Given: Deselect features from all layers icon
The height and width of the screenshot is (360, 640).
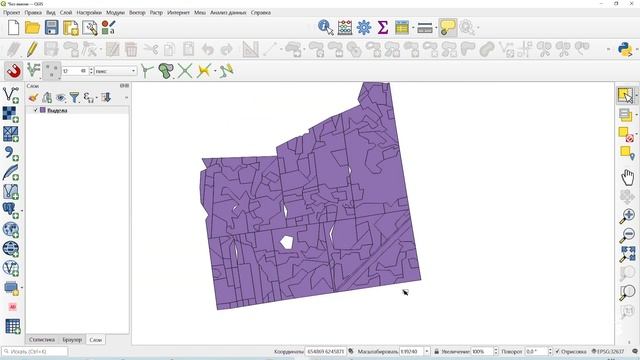Looking at the screenshot, I should [626, 134].
